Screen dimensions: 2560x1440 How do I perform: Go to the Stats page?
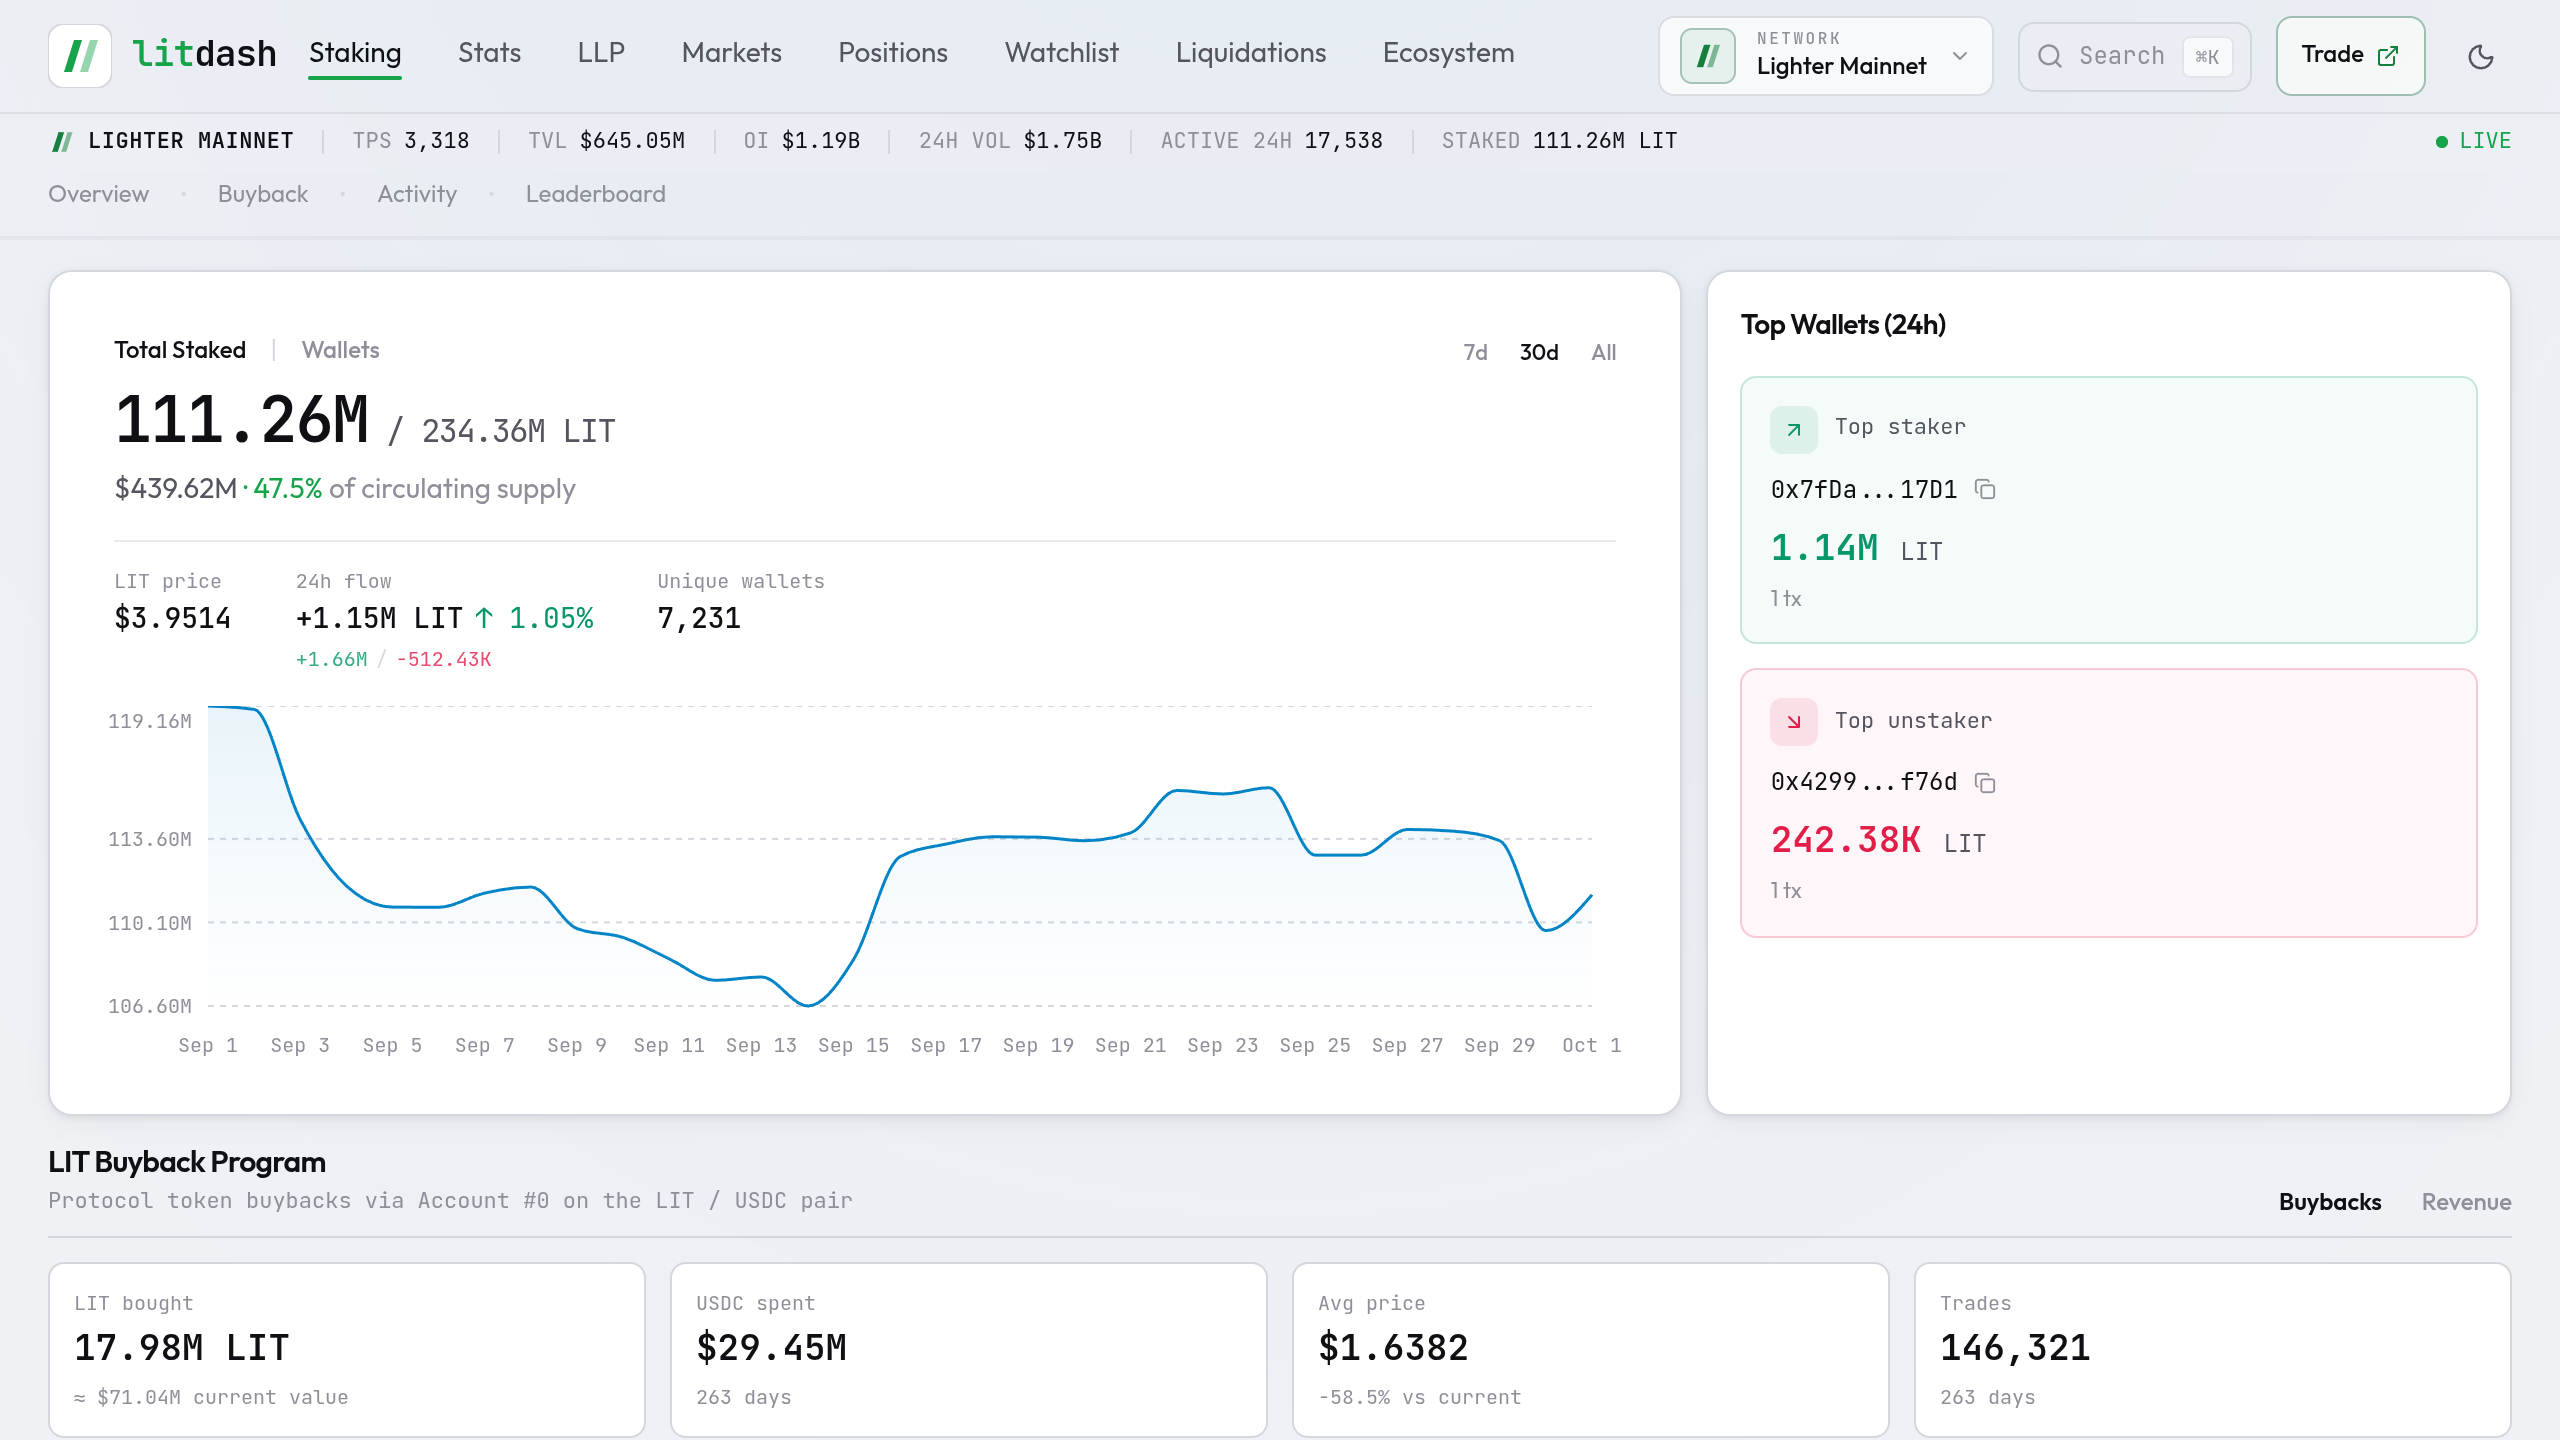pyautogui.click(x=489, y=53)
